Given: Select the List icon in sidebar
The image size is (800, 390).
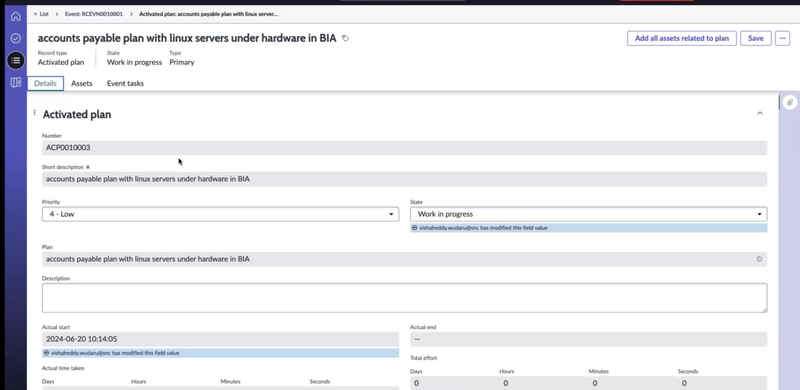Looking at the screenshot, I should click(16, 60).
